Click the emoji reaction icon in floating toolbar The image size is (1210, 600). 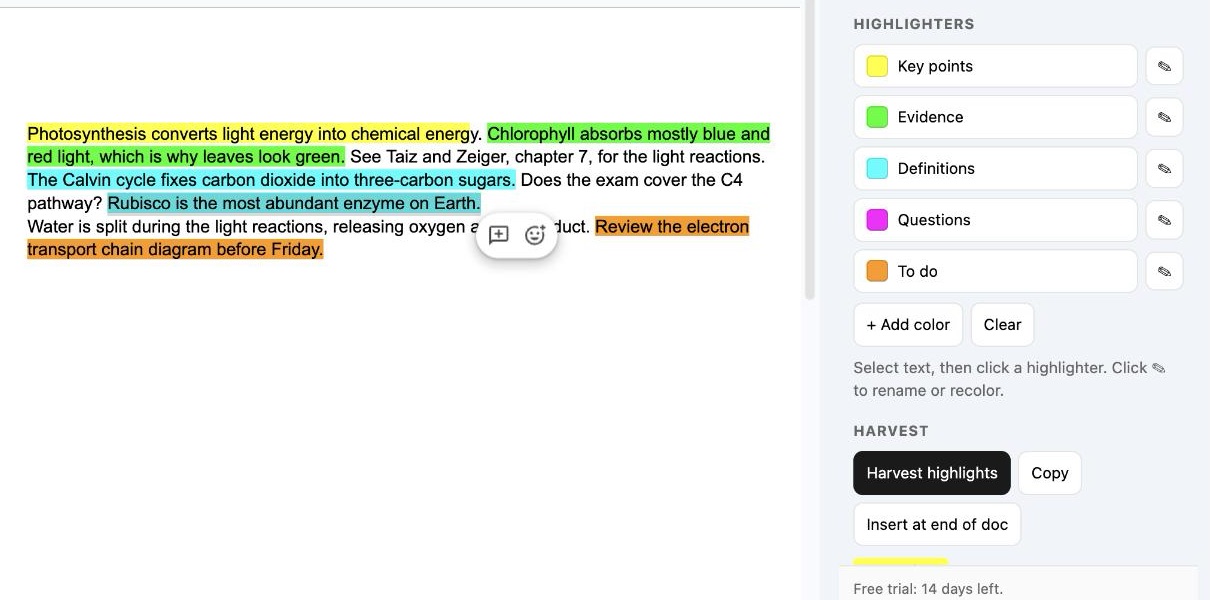click(x=535, y=235)
